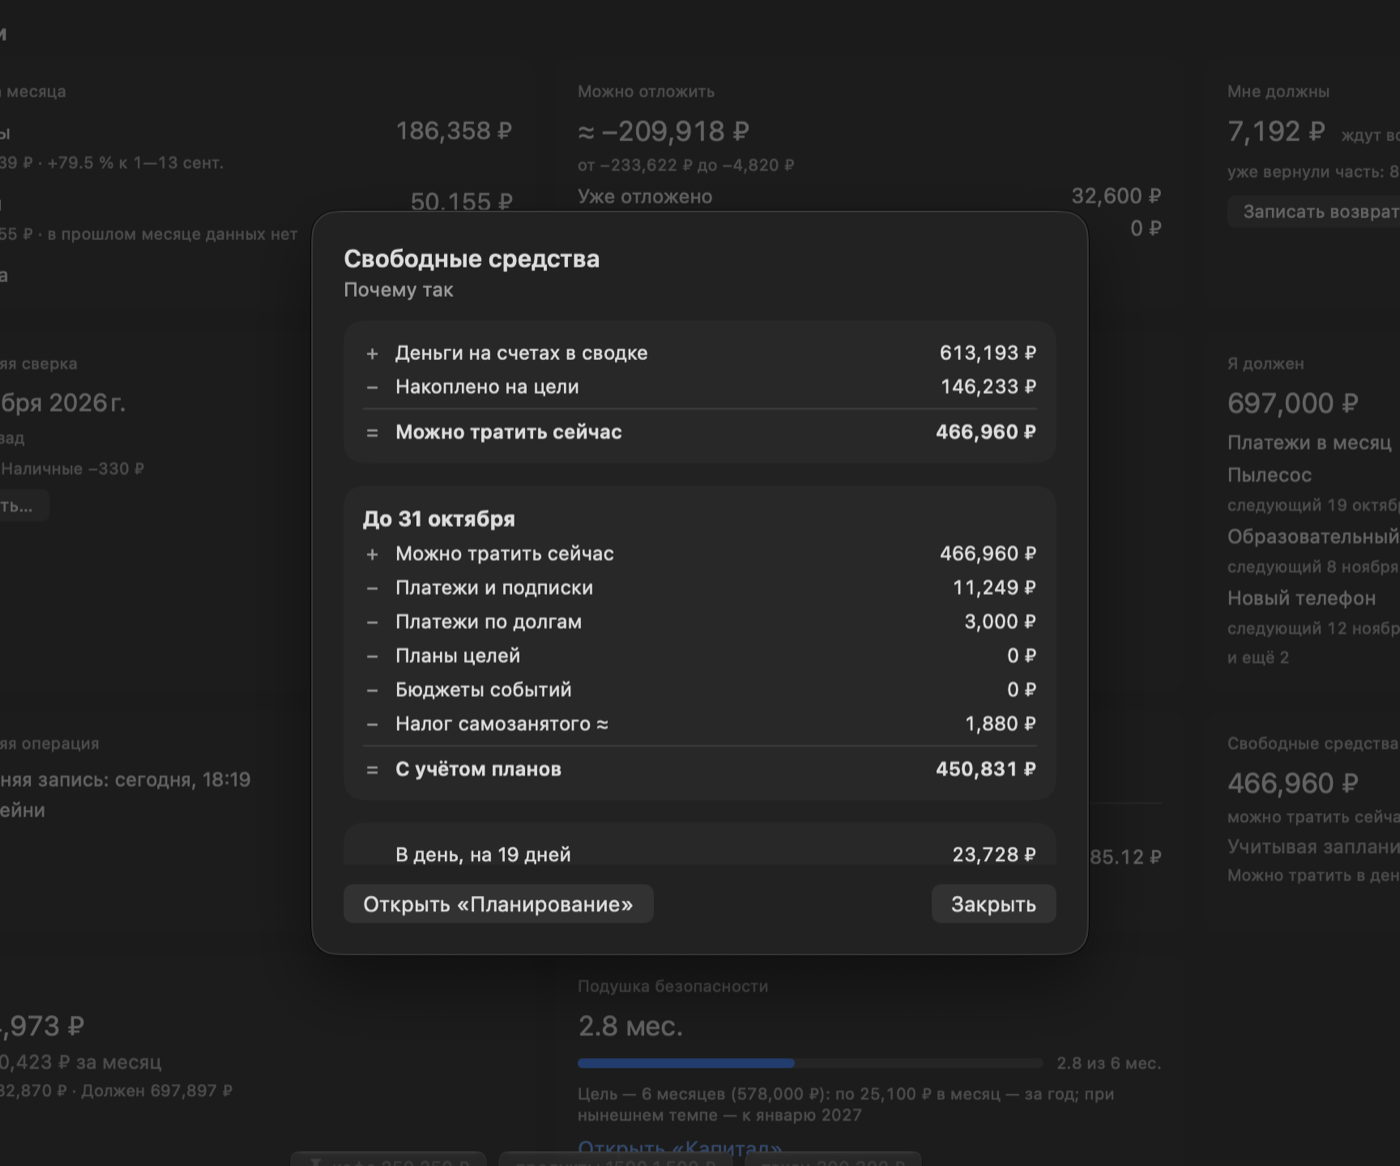Select the 2.8 из 6 мес. progress label

click(1109, 1063)
